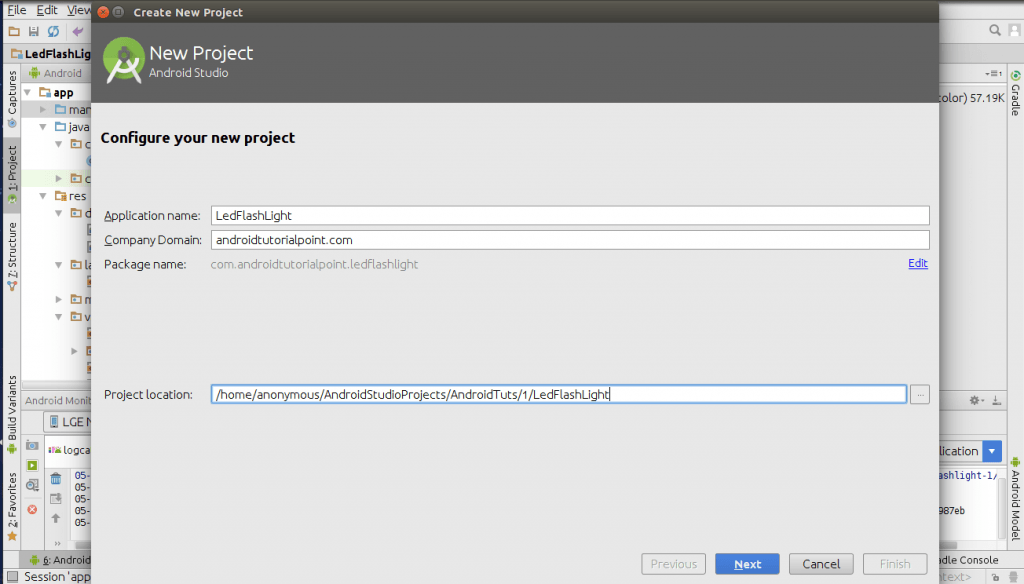The height and width of the screenshot is (584, 1024).
Task: Select the app module in project tree
Action: pyautogui.click(x=56, y=93)
